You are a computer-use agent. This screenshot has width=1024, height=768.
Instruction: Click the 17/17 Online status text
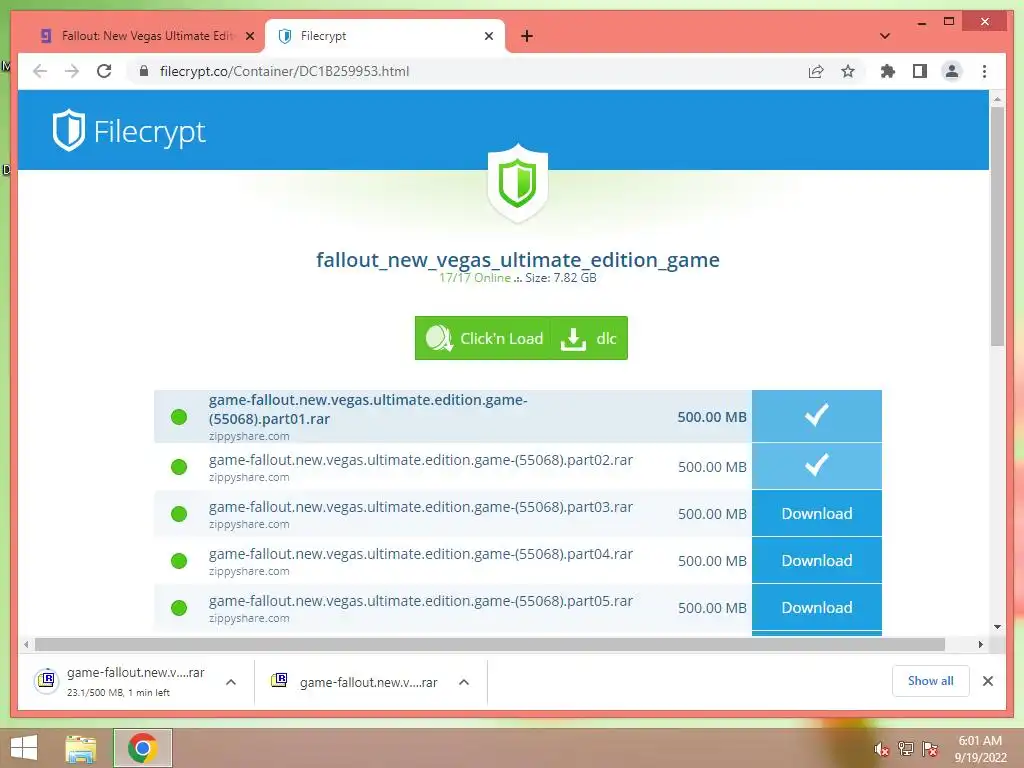click(475, 278)
